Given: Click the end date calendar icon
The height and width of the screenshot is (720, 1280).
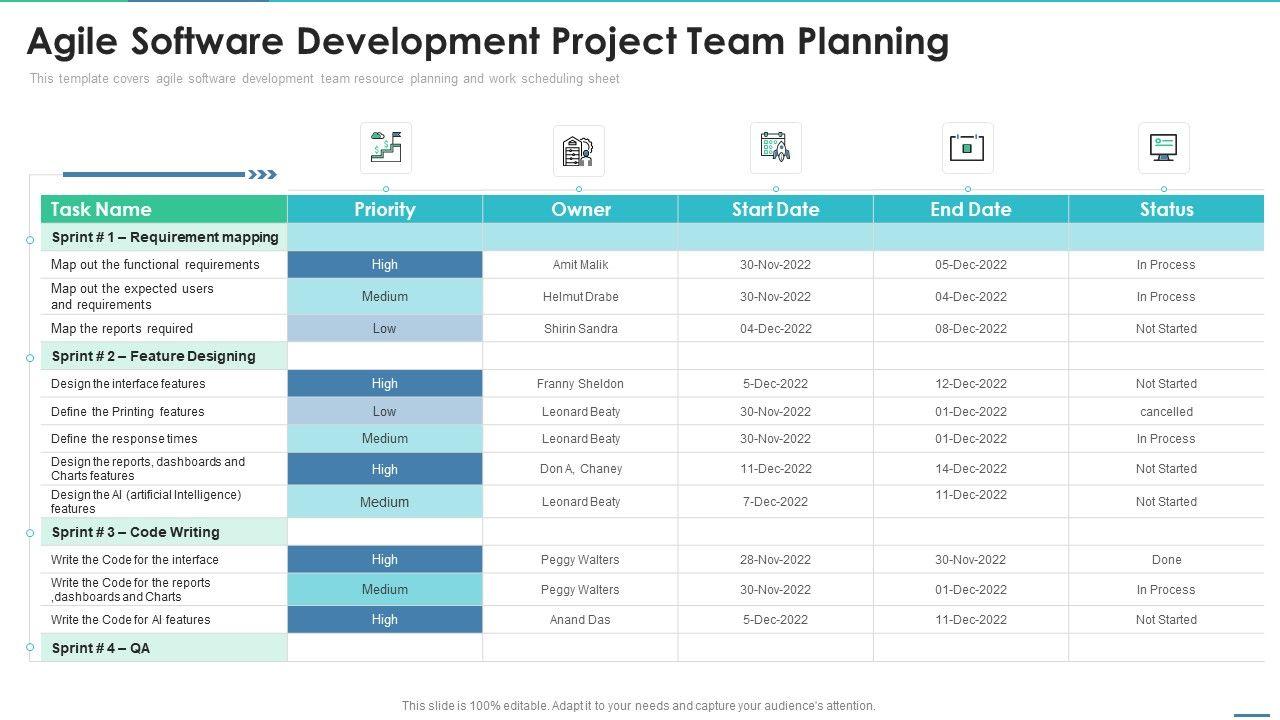Looking at the screenshot, I should click(967, 148).
